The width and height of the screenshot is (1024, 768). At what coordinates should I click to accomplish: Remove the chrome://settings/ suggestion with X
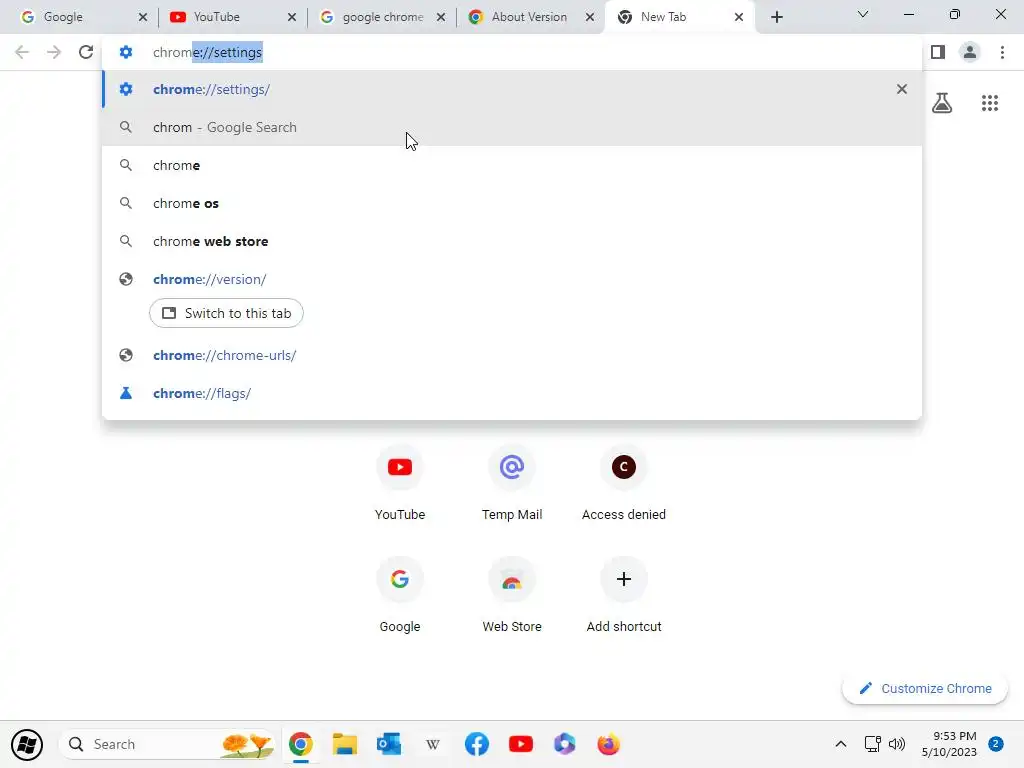[x=902, y=89]
